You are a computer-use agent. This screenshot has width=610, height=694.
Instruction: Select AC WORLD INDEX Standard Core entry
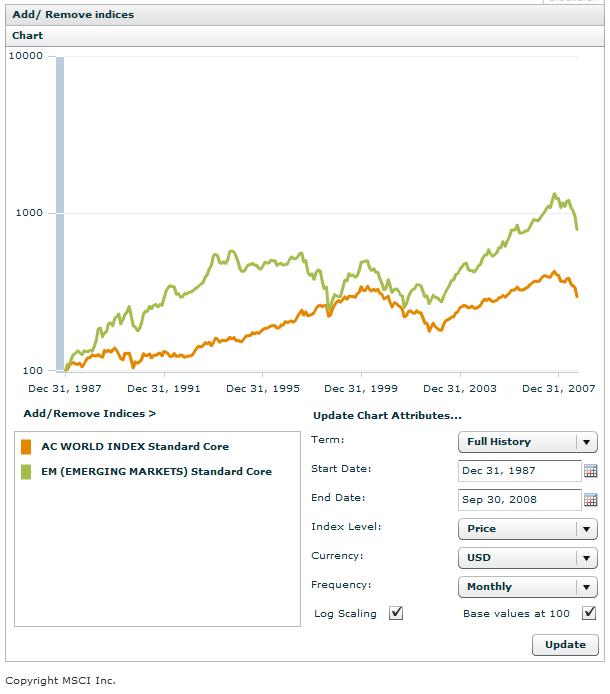point(135,447)
